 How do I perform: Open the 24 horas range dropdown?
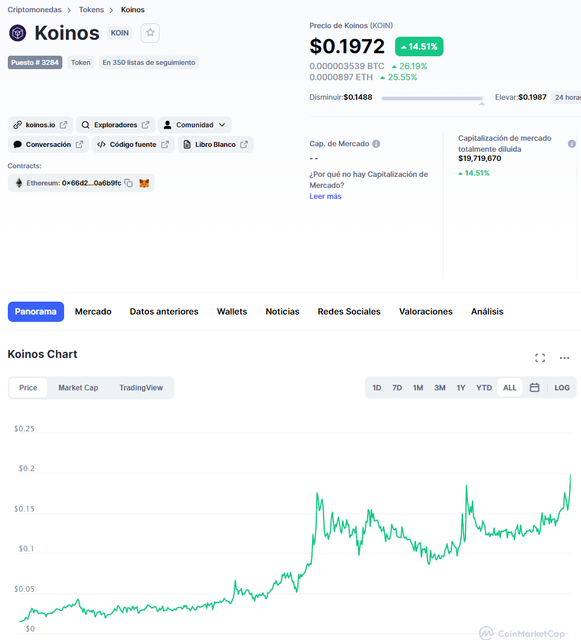(x=567, y=97)
